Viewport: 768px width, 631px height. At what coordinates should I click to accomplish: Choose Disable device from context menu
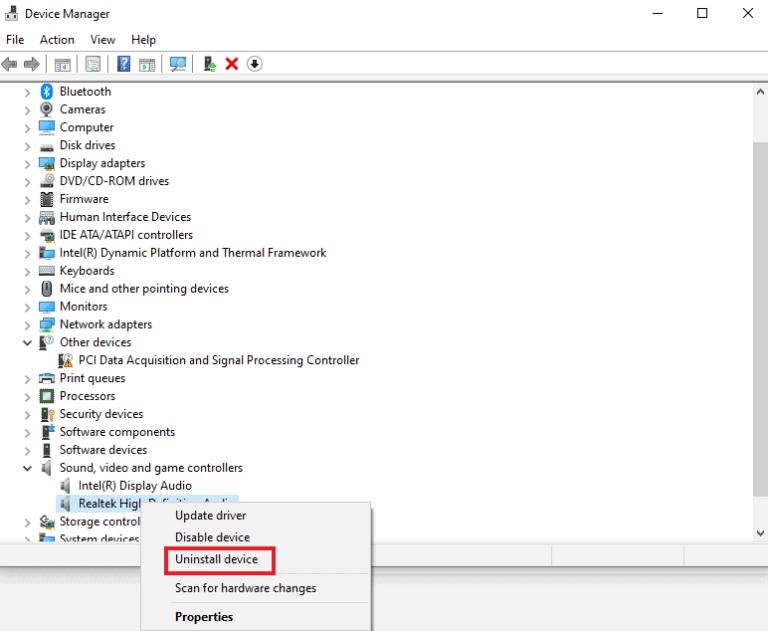tap(213, 537)
